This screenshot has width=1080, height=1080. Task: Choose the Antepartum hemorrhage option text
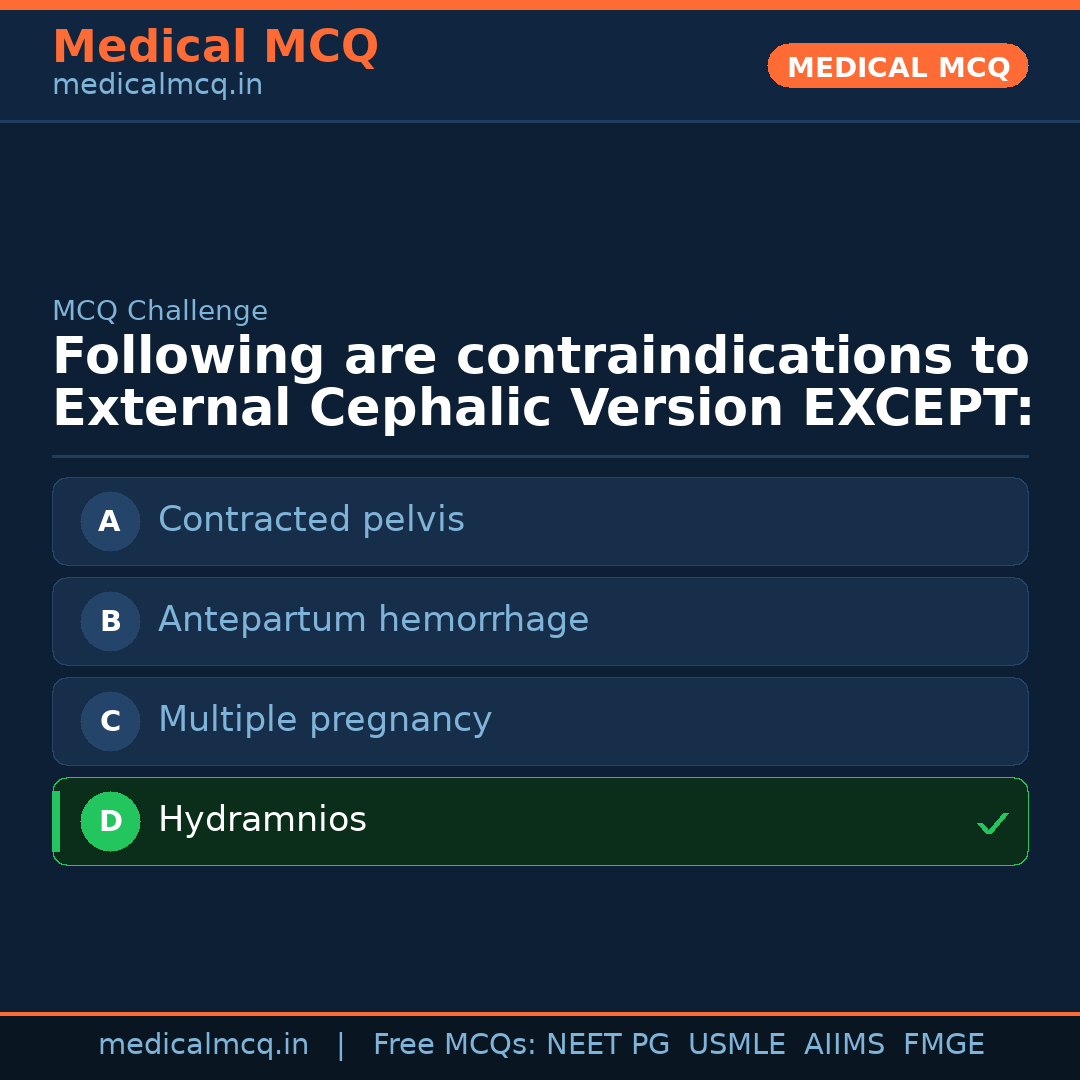(x=373, y=620)
